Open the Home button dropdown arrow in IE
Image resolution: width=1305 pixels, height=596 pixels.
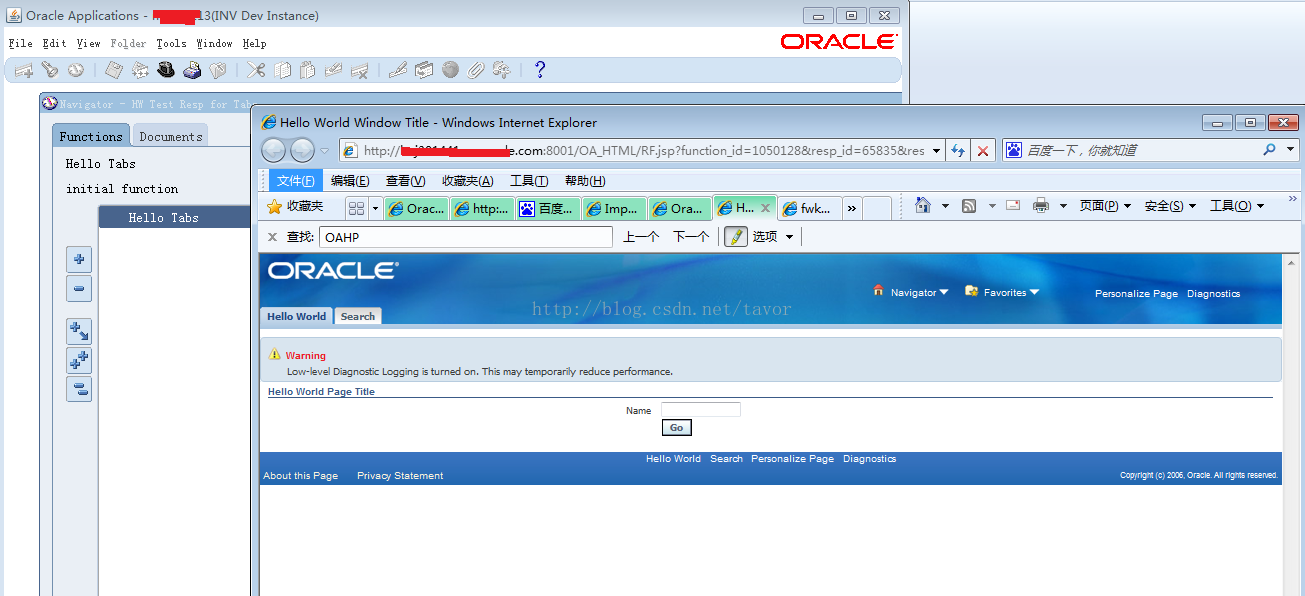tap(944, 206)
